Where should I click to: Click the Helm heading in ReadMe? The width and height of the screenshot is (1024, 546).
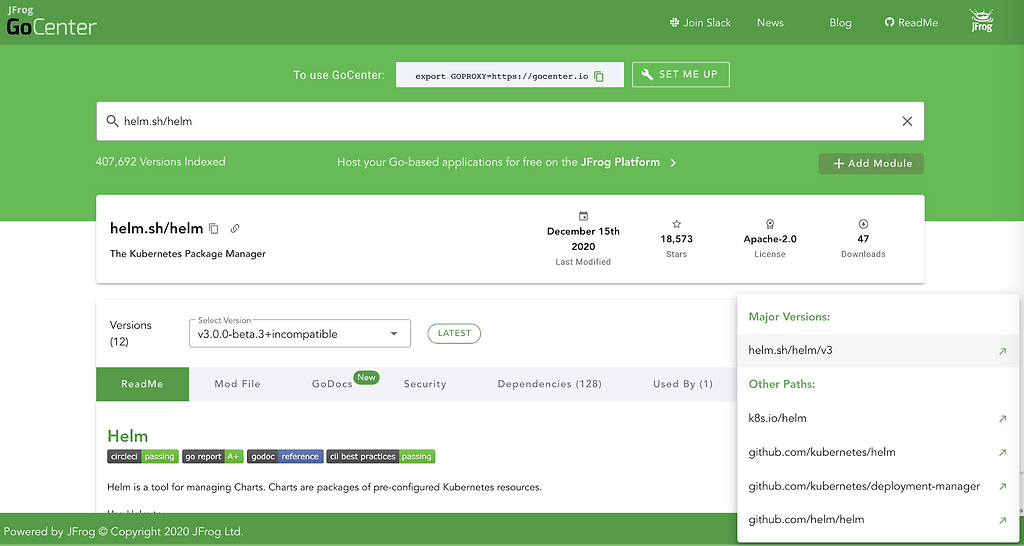pyautogui.click(x=127, y=436)
